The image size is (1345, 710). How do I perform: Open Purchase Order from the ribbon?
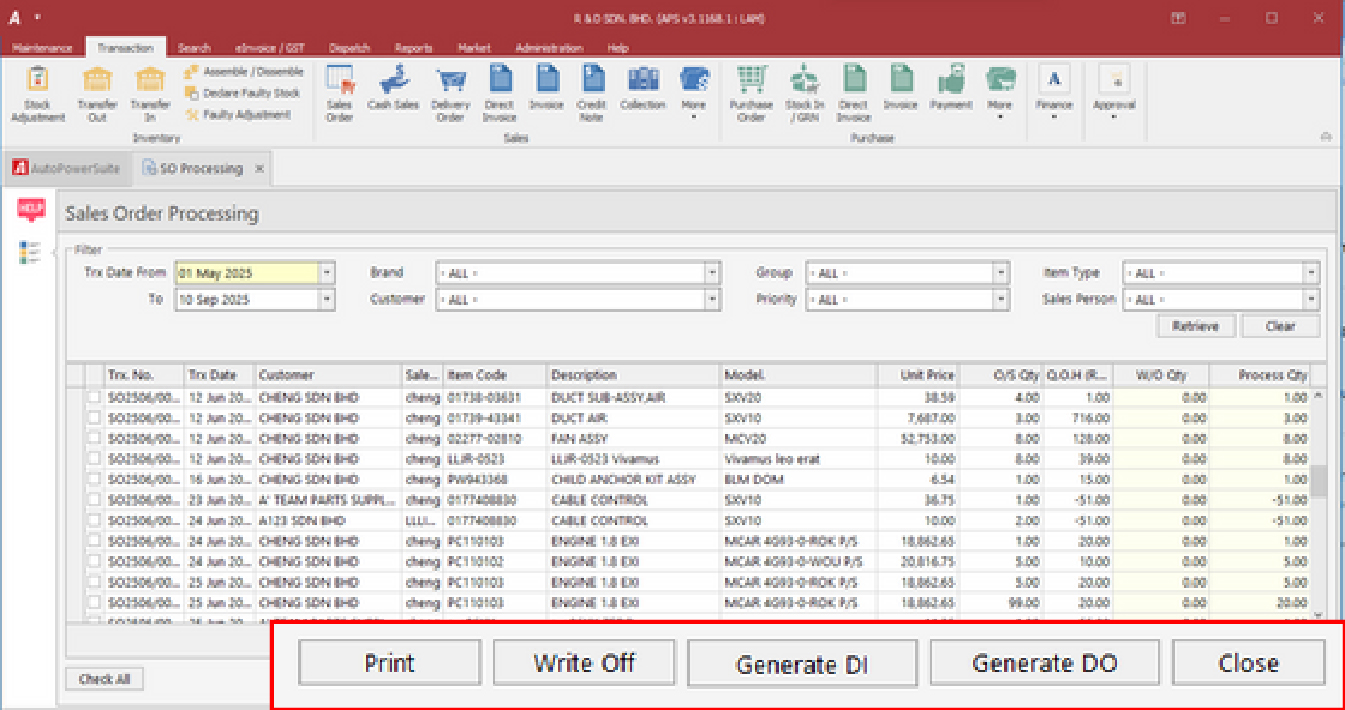[x=751, y=80]
